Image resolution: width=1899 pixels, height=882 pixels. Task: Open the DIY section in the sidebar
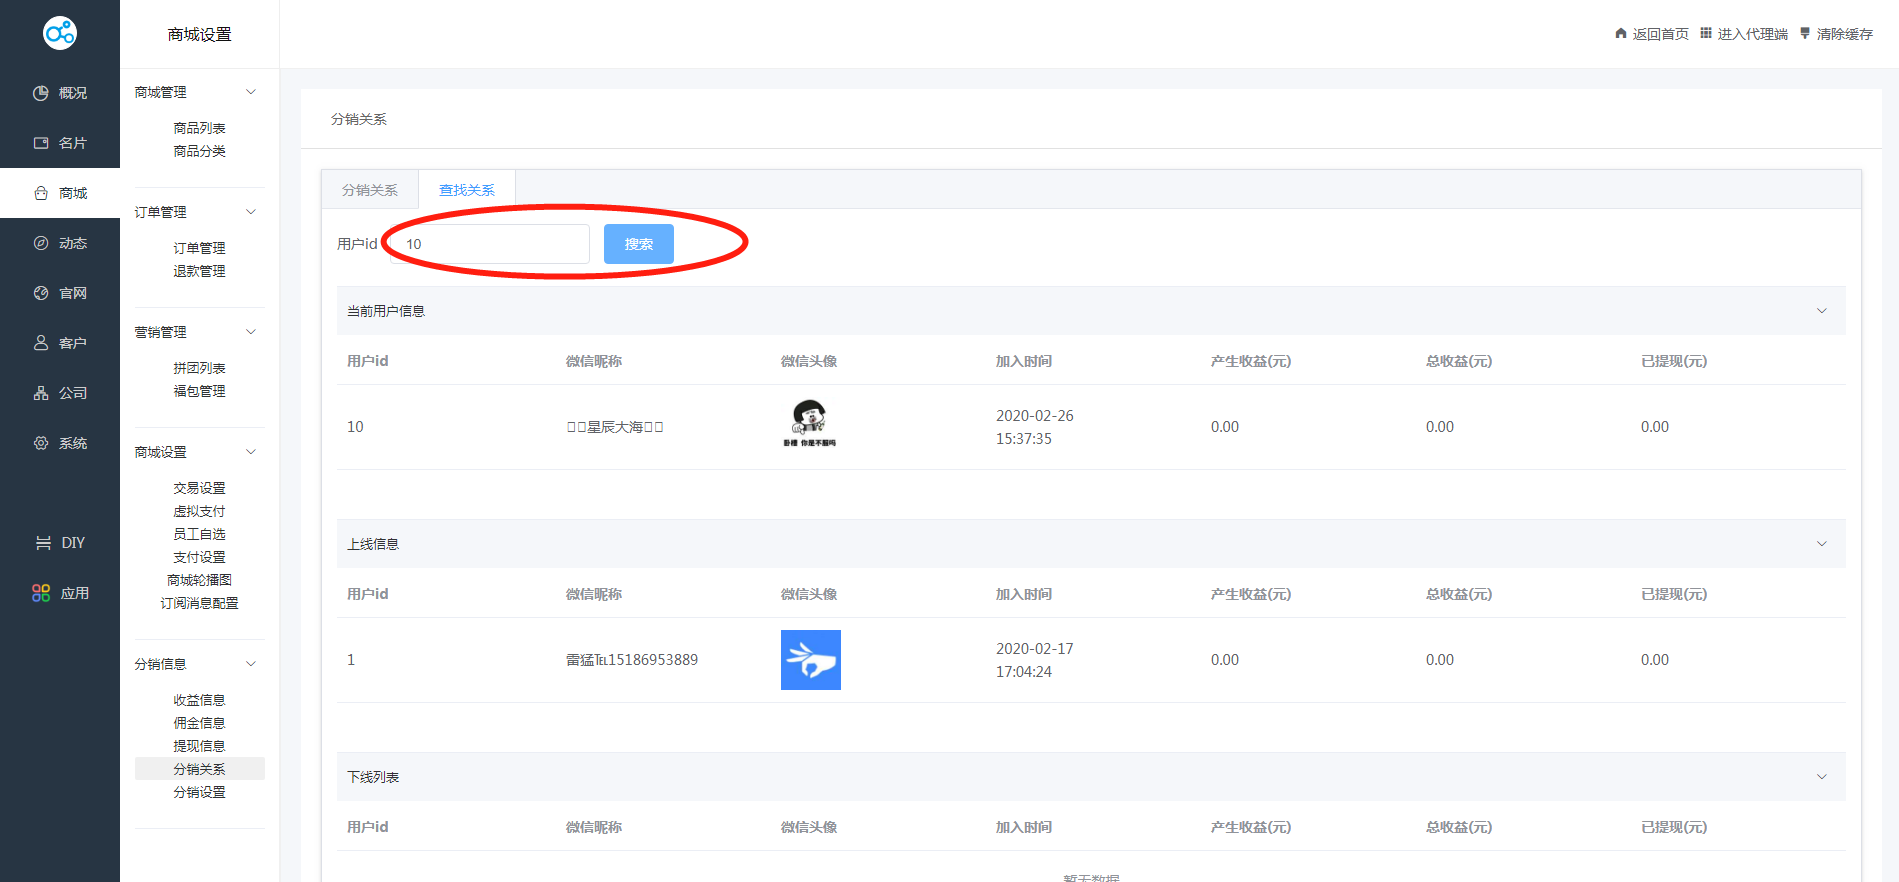(60, 543)
